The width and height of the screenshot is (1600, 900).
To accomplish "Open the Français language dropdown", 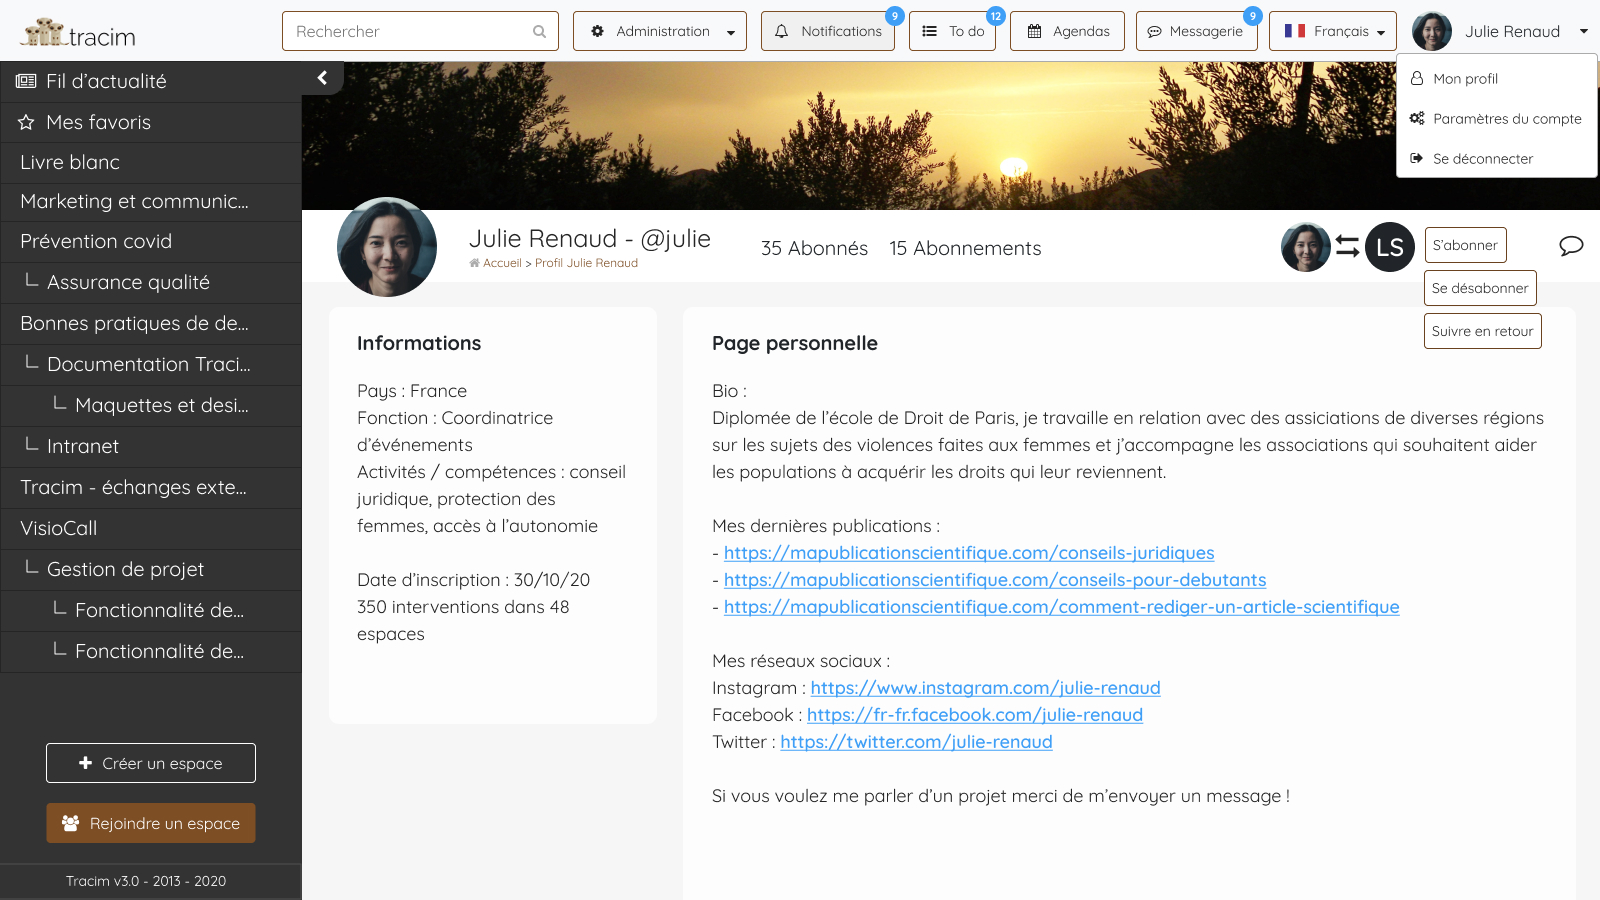I will pos(1333,31).
